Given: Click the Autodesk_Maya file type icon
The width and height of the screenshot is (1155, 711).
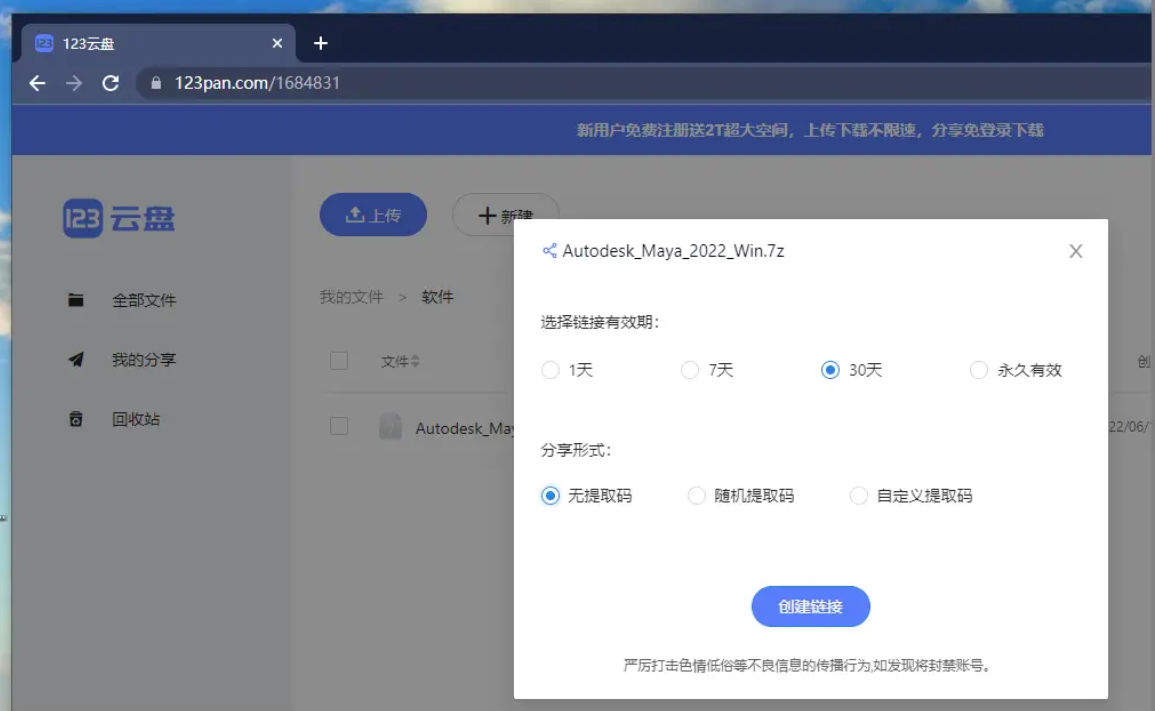Looking at the screenshot, I should pos(390,427).
